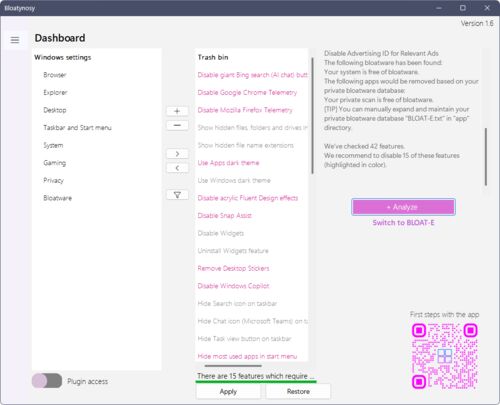Toggle the Plugin access switch
The image size is (500, 405).
pos(47,381)
